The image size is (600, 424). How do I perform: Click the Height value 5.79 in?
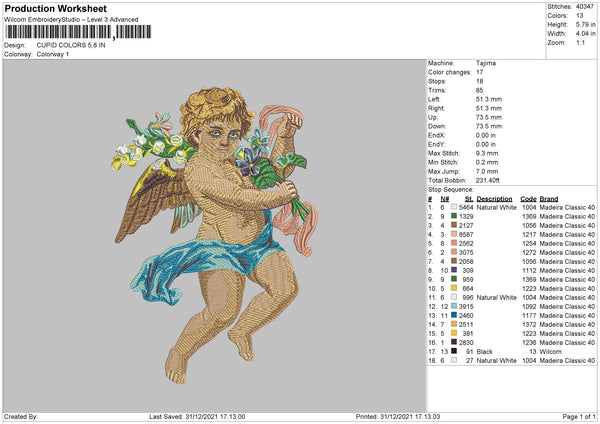[586, 24]
